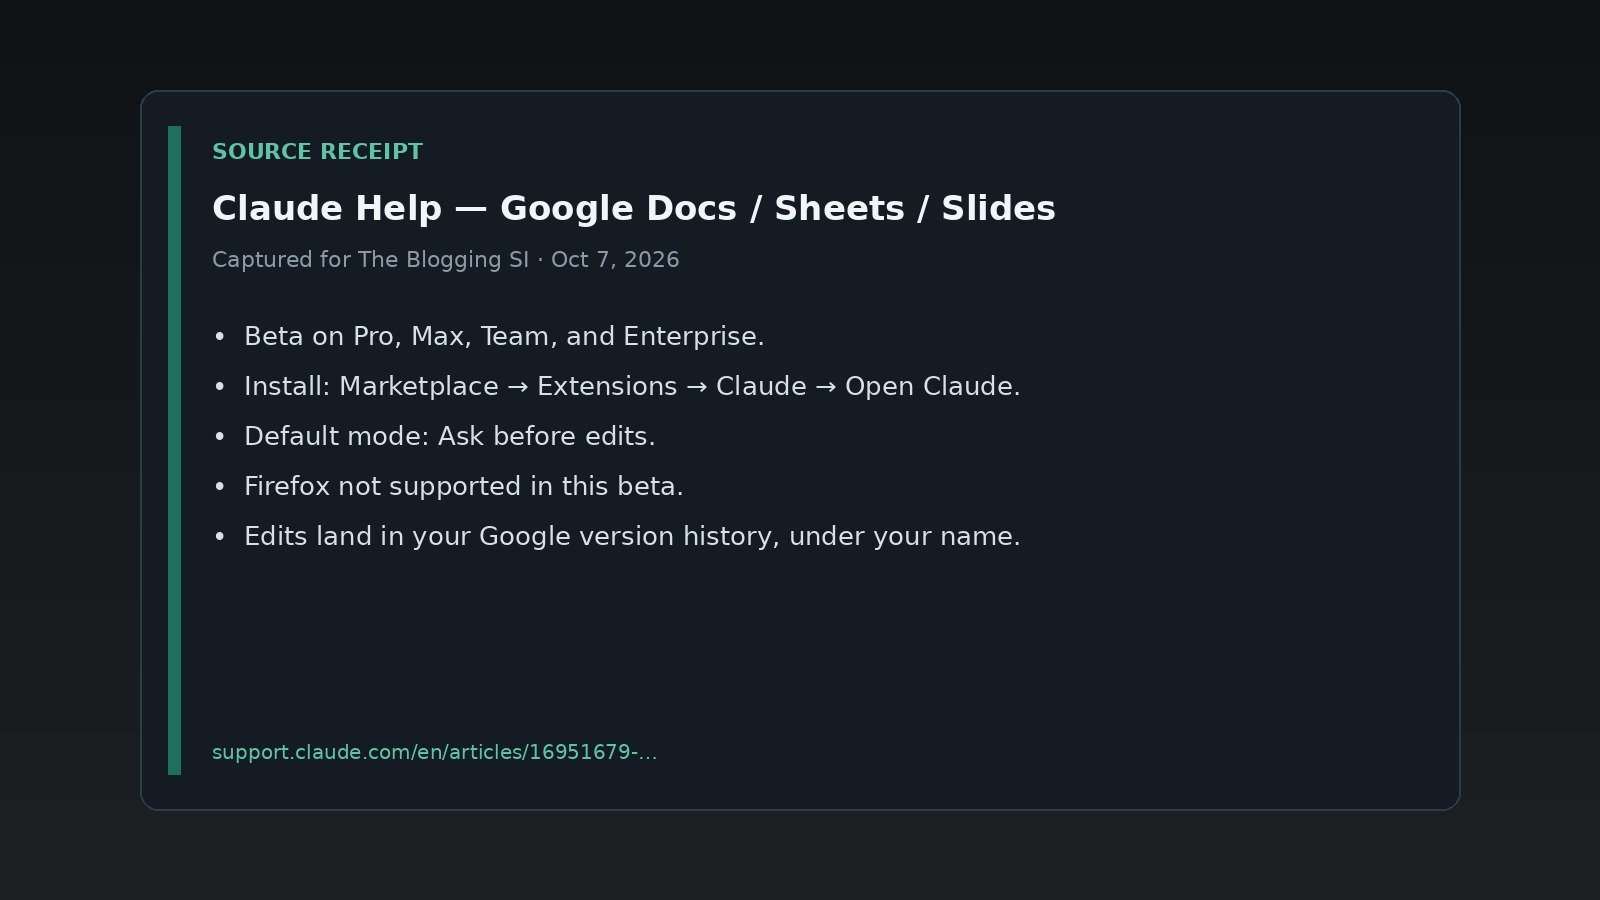Click the 'Beta on Pro, Max, Team, and Enterprise.' bullet

point(488,336)
